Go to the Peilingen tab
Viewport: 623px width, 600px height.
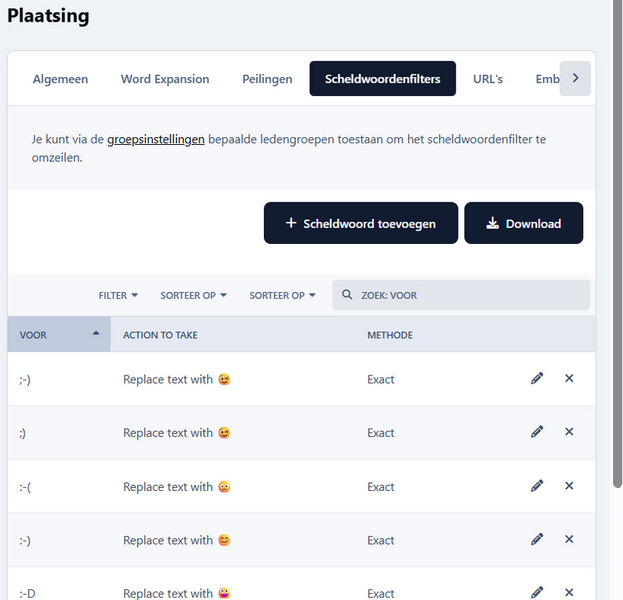pos(267,79)
